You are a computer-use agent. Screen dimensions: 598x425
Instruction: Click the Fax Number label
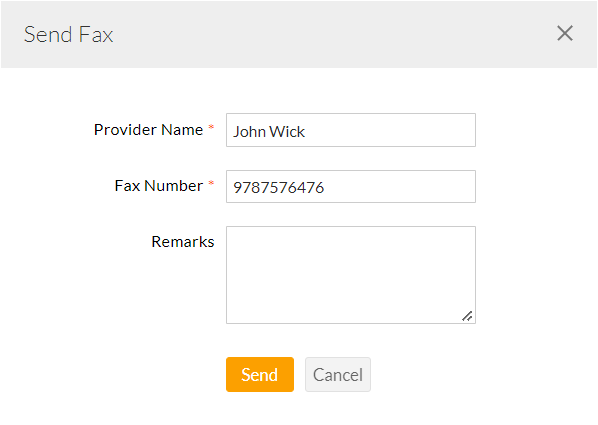(x=159, y=186)
